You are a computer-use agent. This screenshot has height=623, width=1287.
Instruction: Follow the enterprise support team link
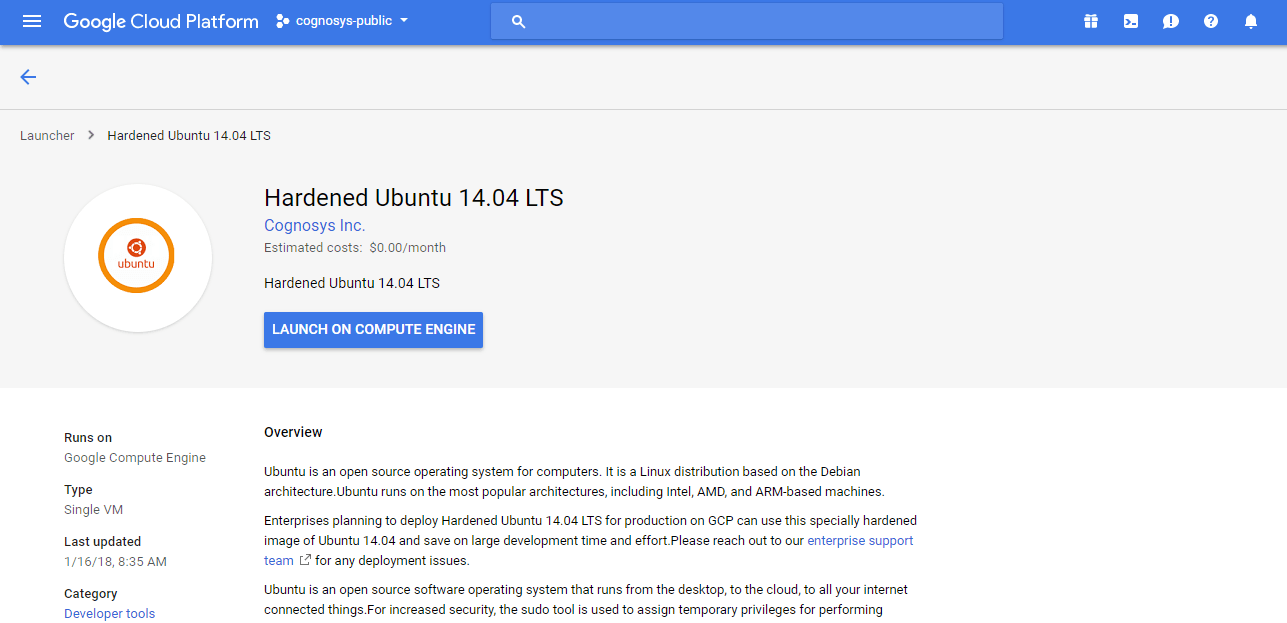(x=859, y=541)
